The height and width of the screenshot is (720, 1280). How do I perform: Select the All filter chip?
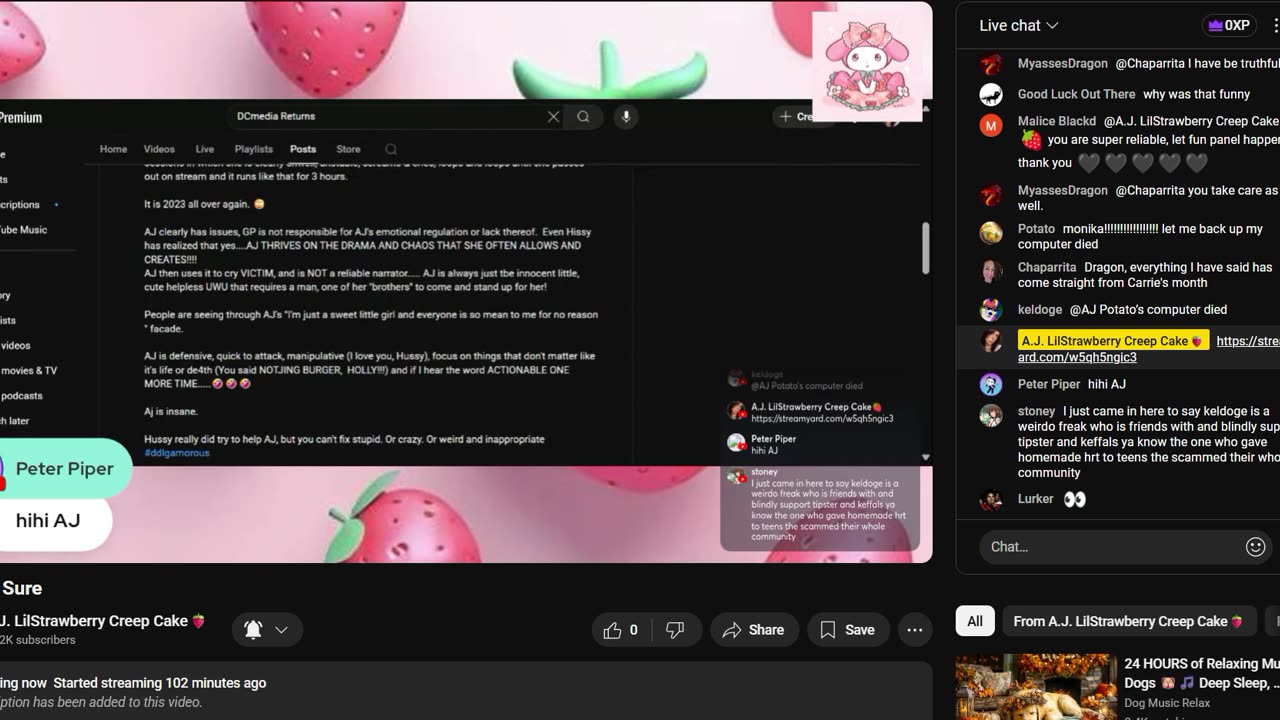tap(975, 621)
